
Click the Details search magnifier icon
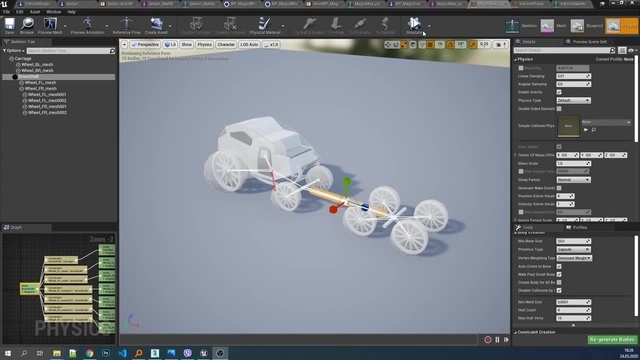[612, 50]
